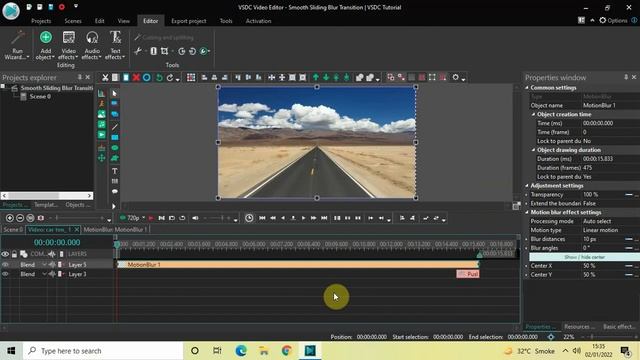The height and width of the screenshot is (360, 640).
Task: Toggle visibility of Layer 3
Action: pos(5,274)
